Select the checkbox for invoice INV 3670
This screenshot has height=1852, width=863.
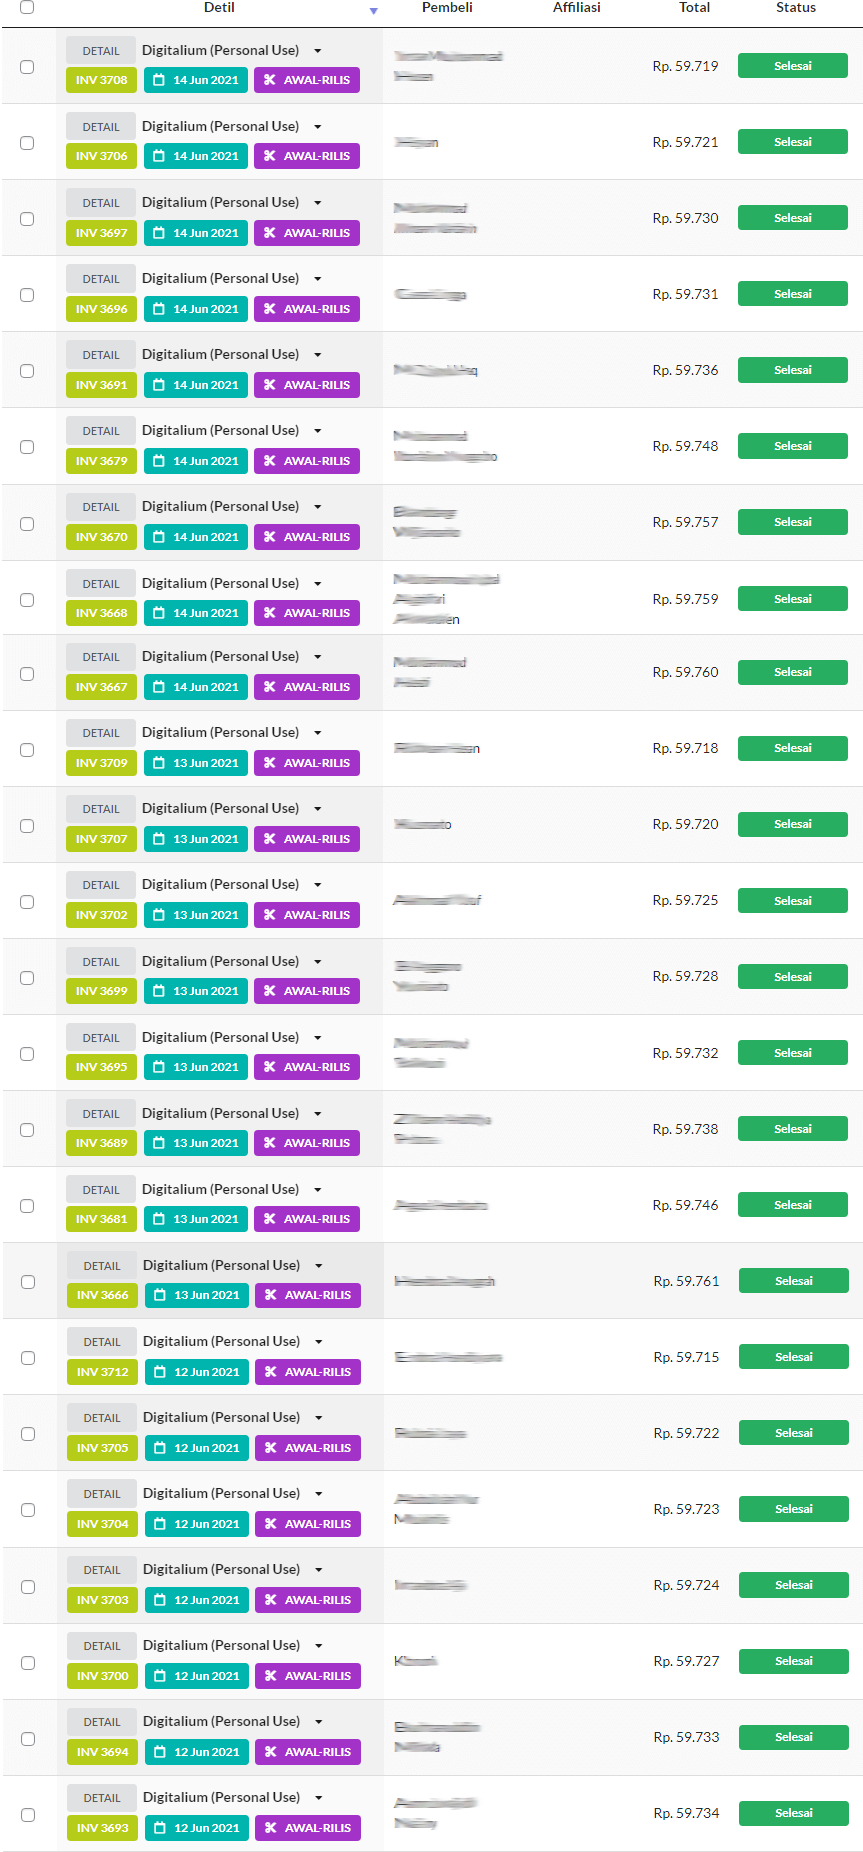[x=27, y=524]
